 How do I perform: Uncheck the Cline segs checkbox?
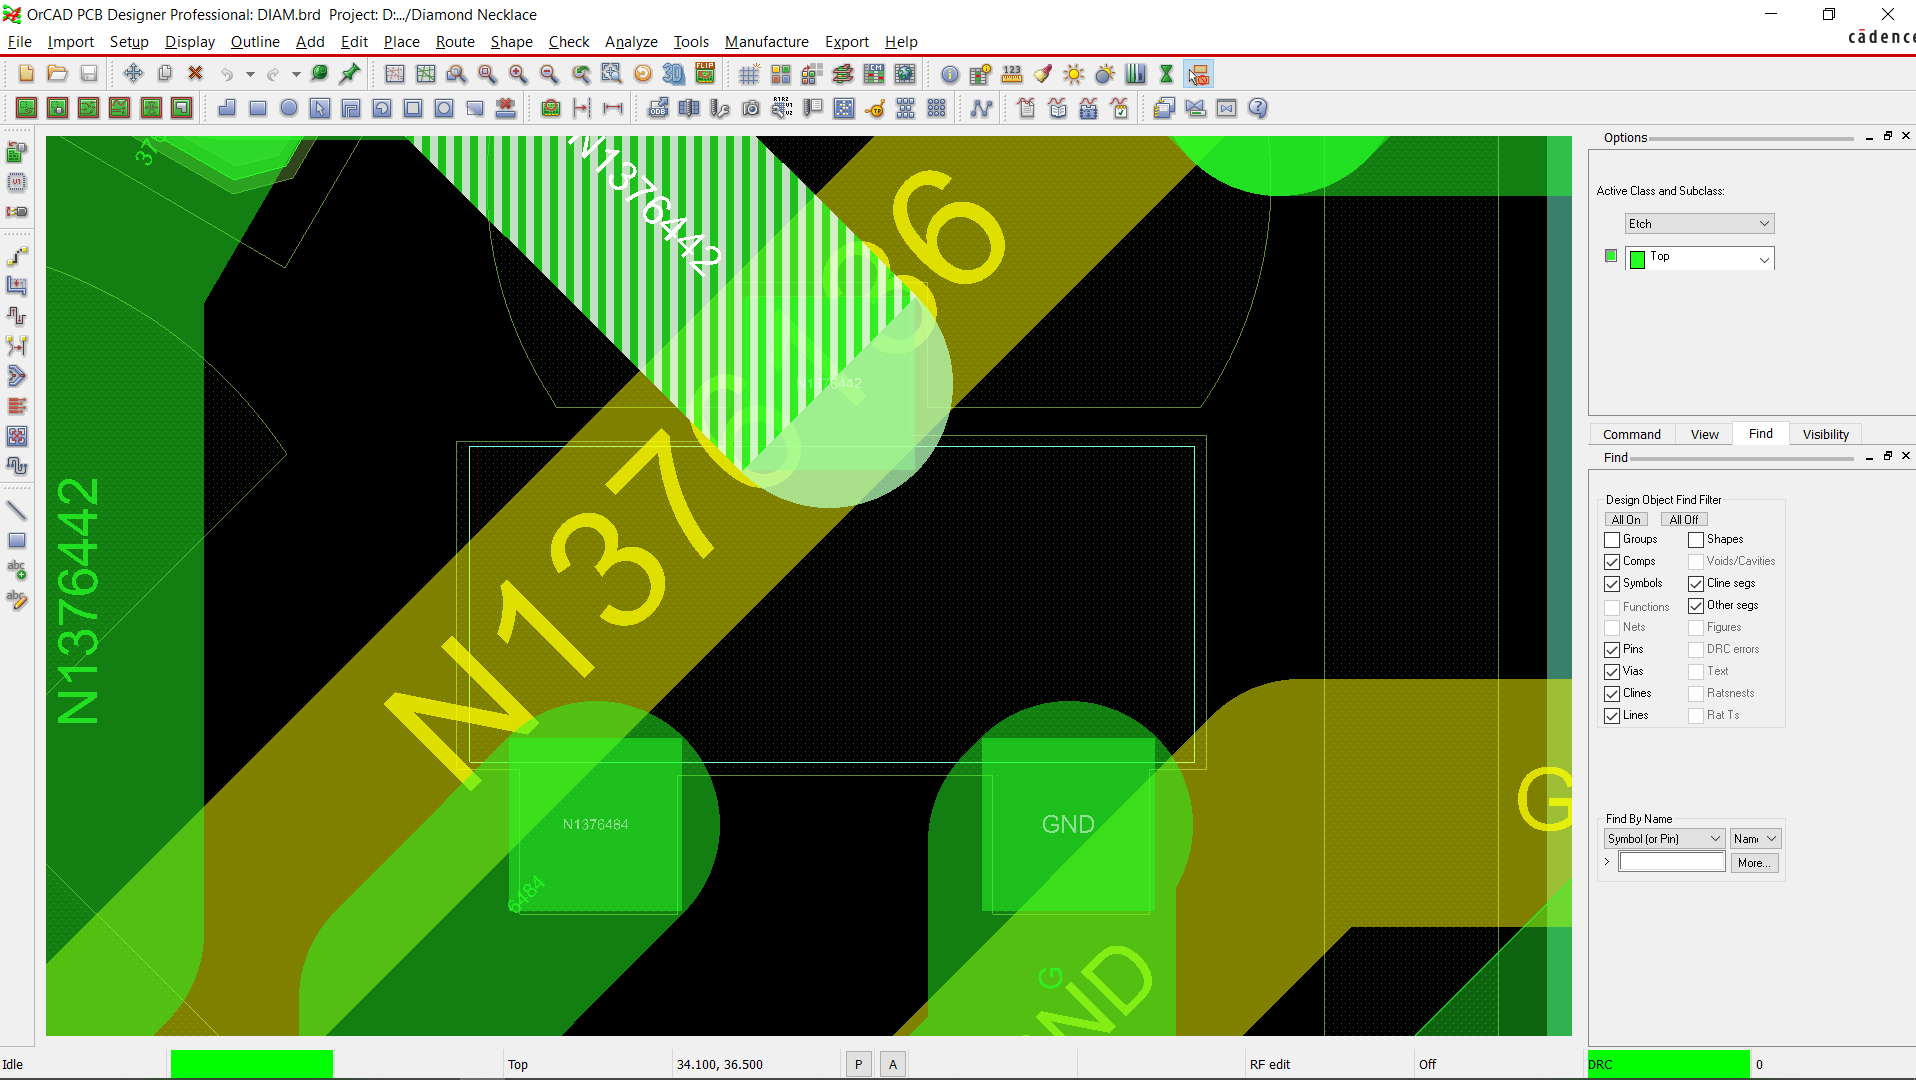pos(1696,584)
